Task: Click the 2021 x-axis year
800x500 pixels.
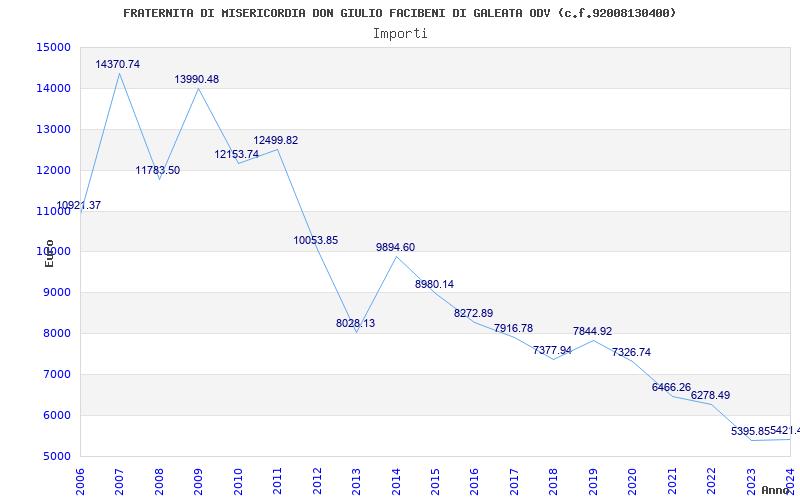Action: [672, 481]
